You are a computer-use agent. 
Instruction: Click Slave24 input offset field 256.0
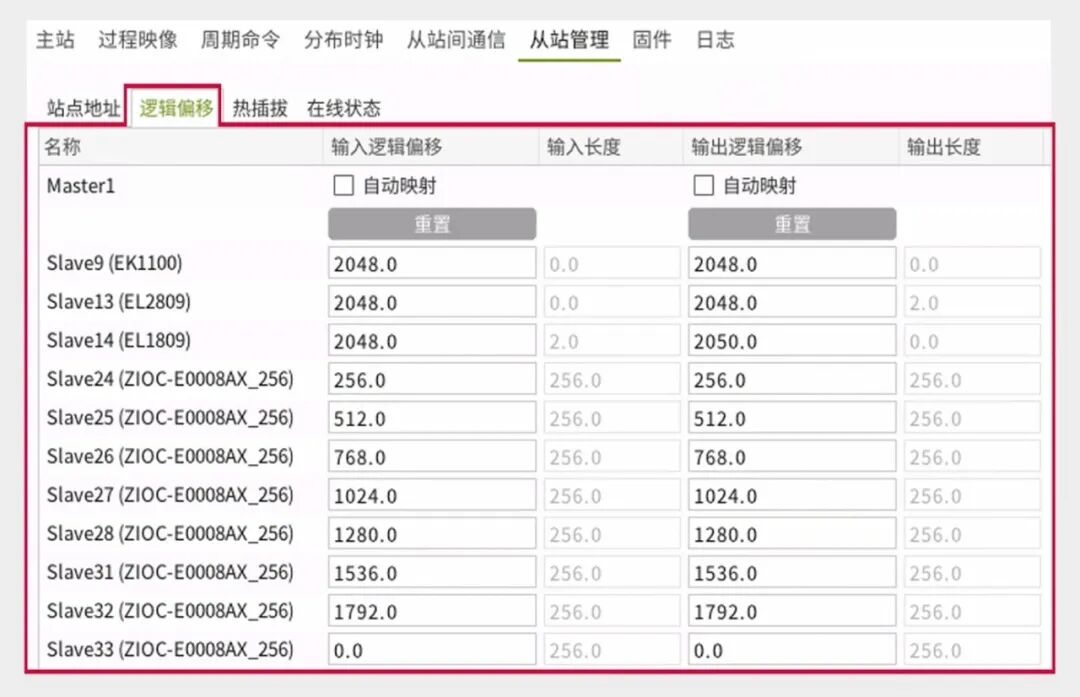pyautogui.click(x=432, y=379)
